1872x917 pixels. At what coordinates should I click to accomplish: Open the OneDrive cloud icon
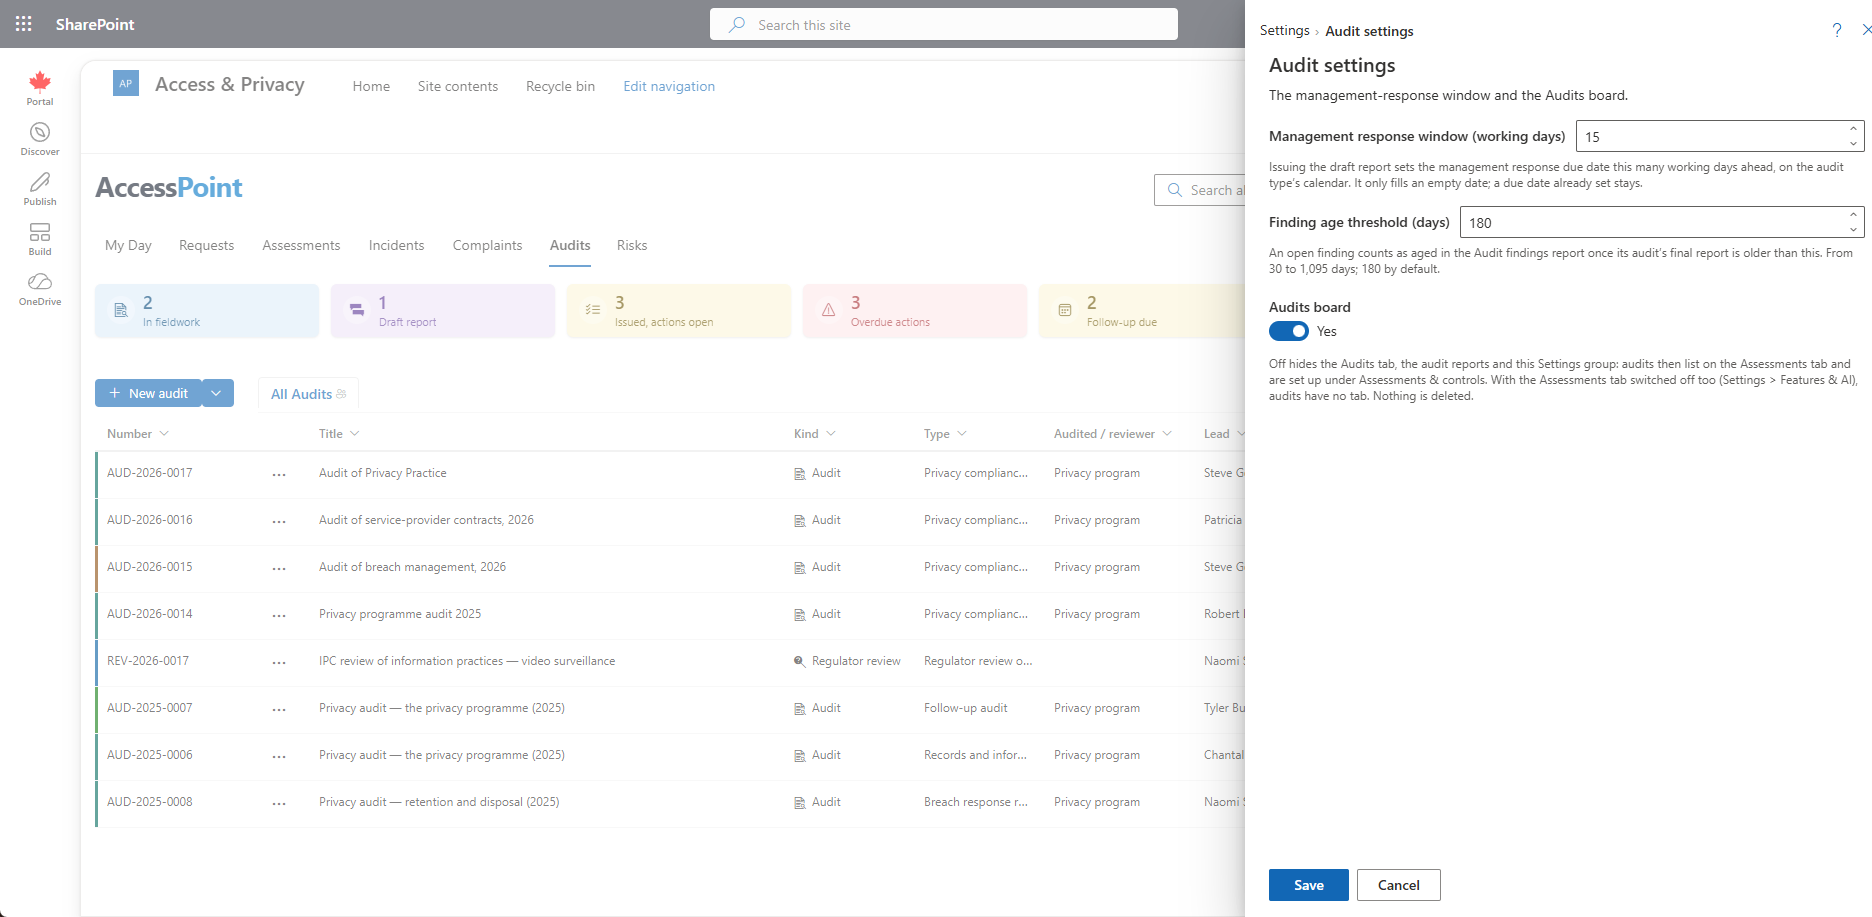tap(40, 282)
